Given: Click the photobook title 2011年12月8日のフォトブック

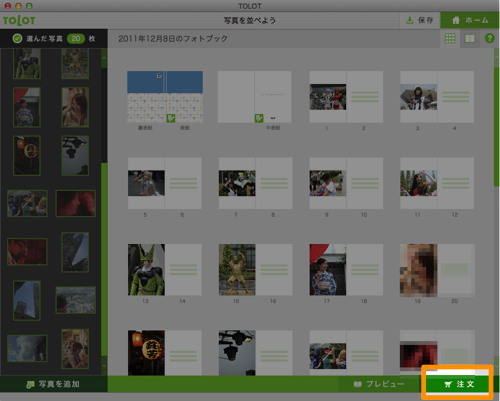Looking at the screenshot, I should click(173, 39).
